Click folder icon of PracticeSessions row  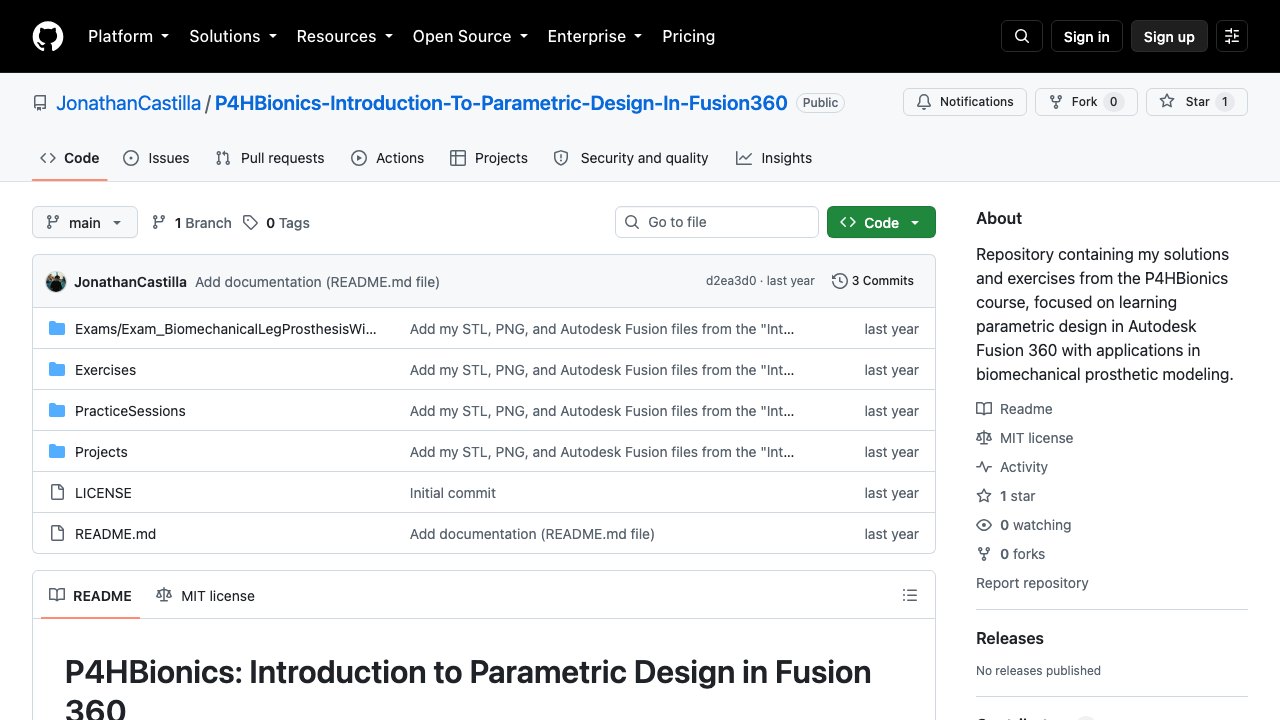pyautogui.click(x=57, y=411)
